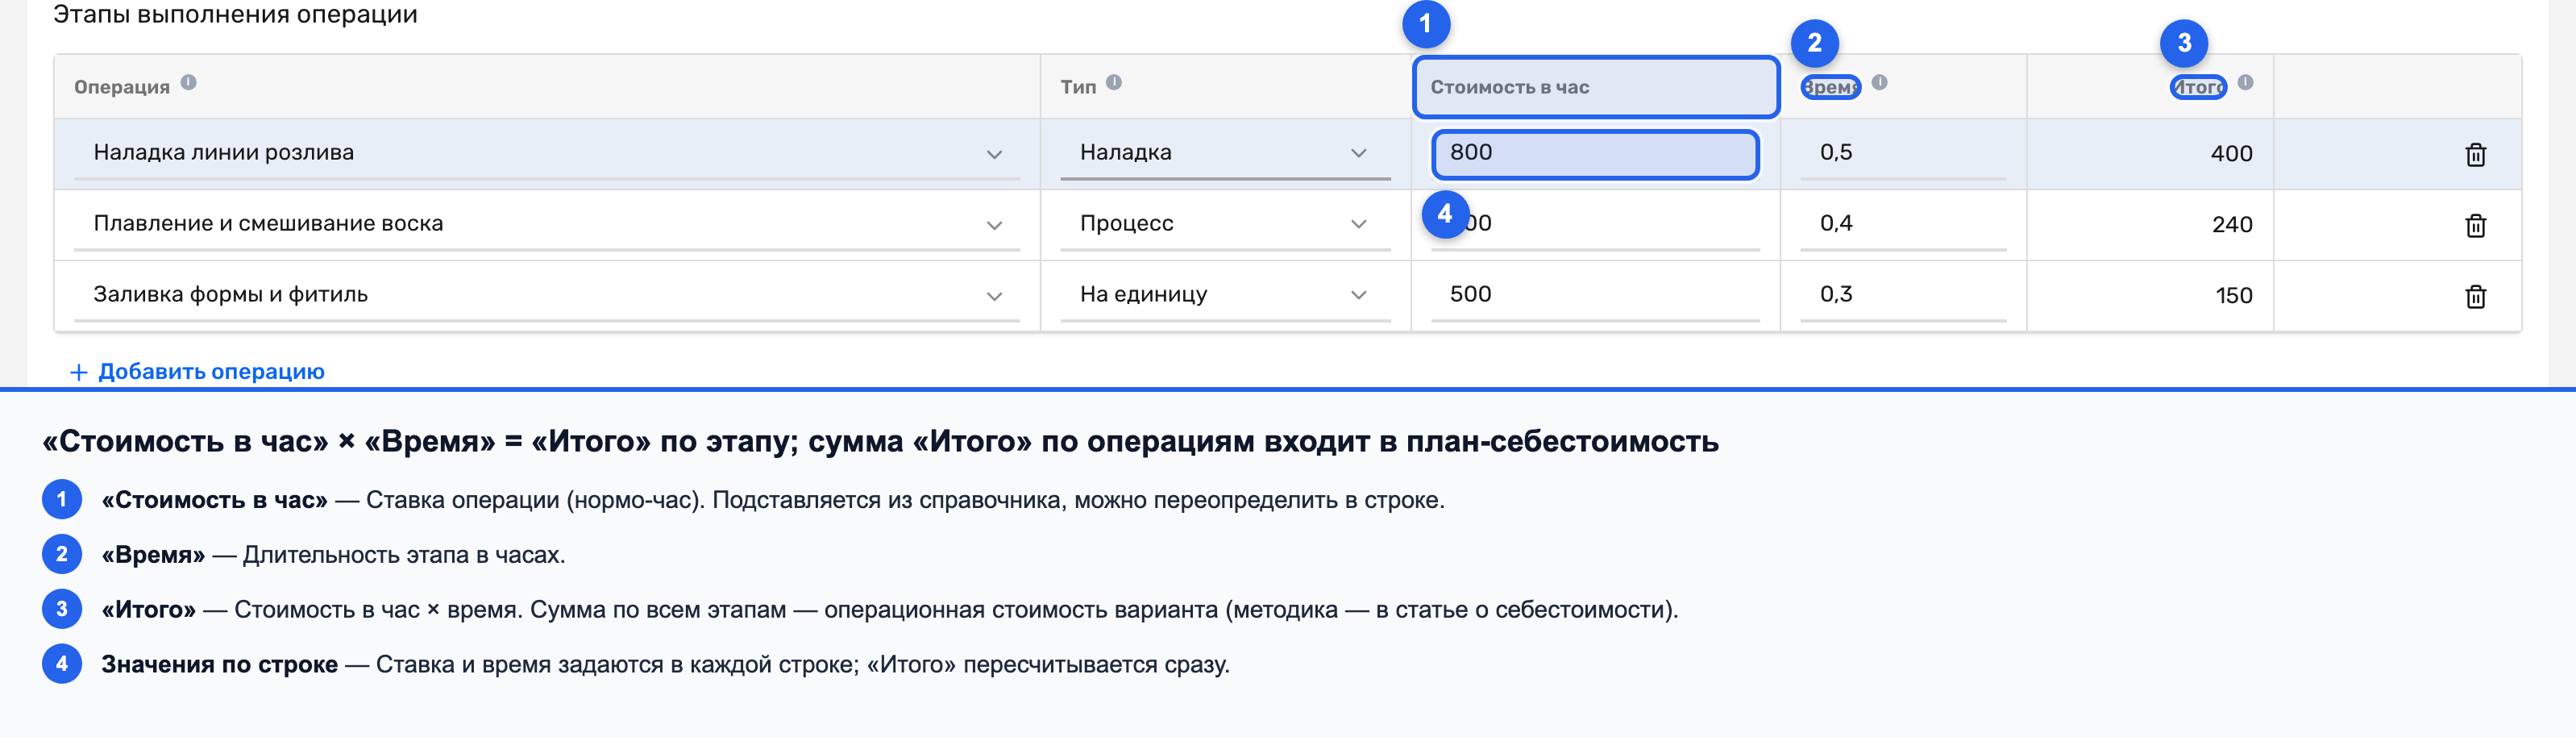Open operation dropdown for Плавление и смешивание воска
Screen dimensions: 2576x737
[x=994, y=225]
